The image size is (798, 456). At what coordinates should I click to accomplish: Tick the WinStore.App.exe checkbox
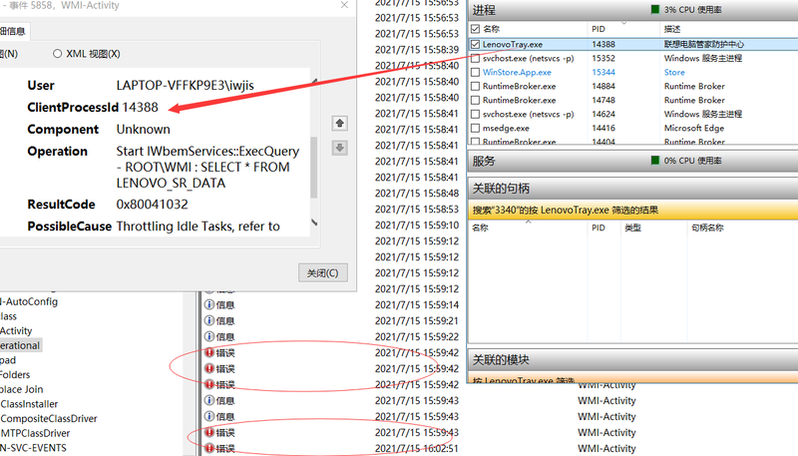click(476, 72)
